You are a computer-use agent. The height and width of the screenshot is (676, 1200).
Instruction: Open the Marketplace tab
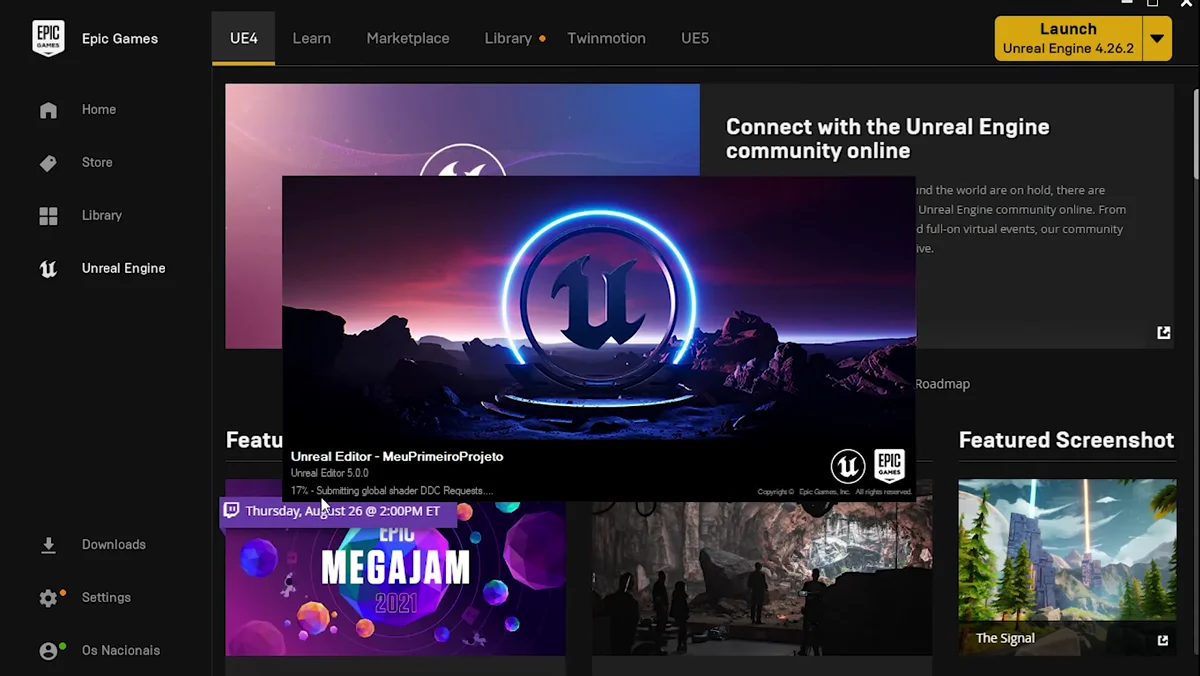[x=408, y=38]
